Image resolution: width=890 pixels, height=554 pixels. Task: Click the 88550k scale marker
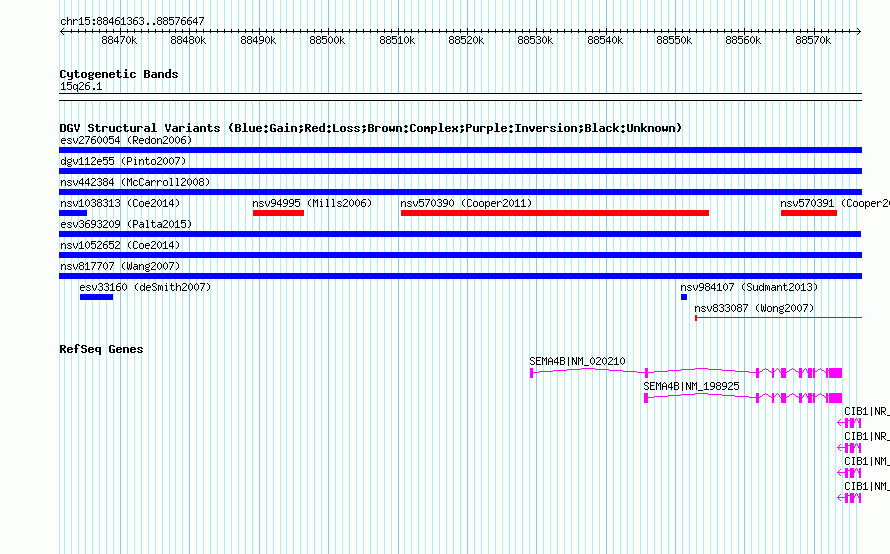(674, 40)
